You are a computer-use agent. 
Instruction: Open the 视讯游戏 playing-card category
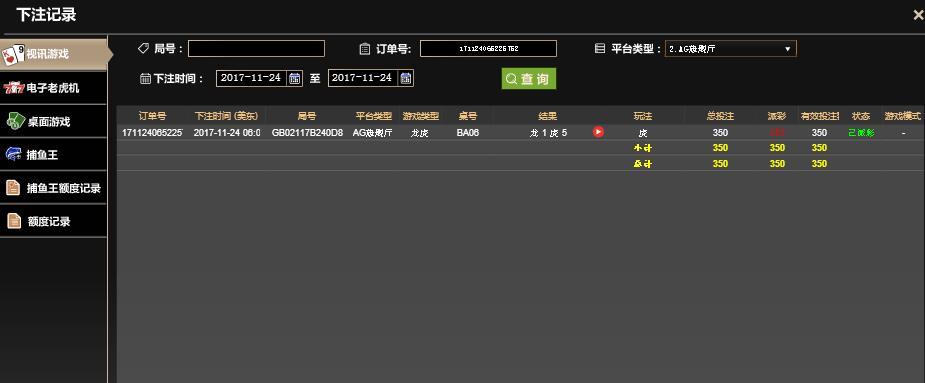coord(13,55)
